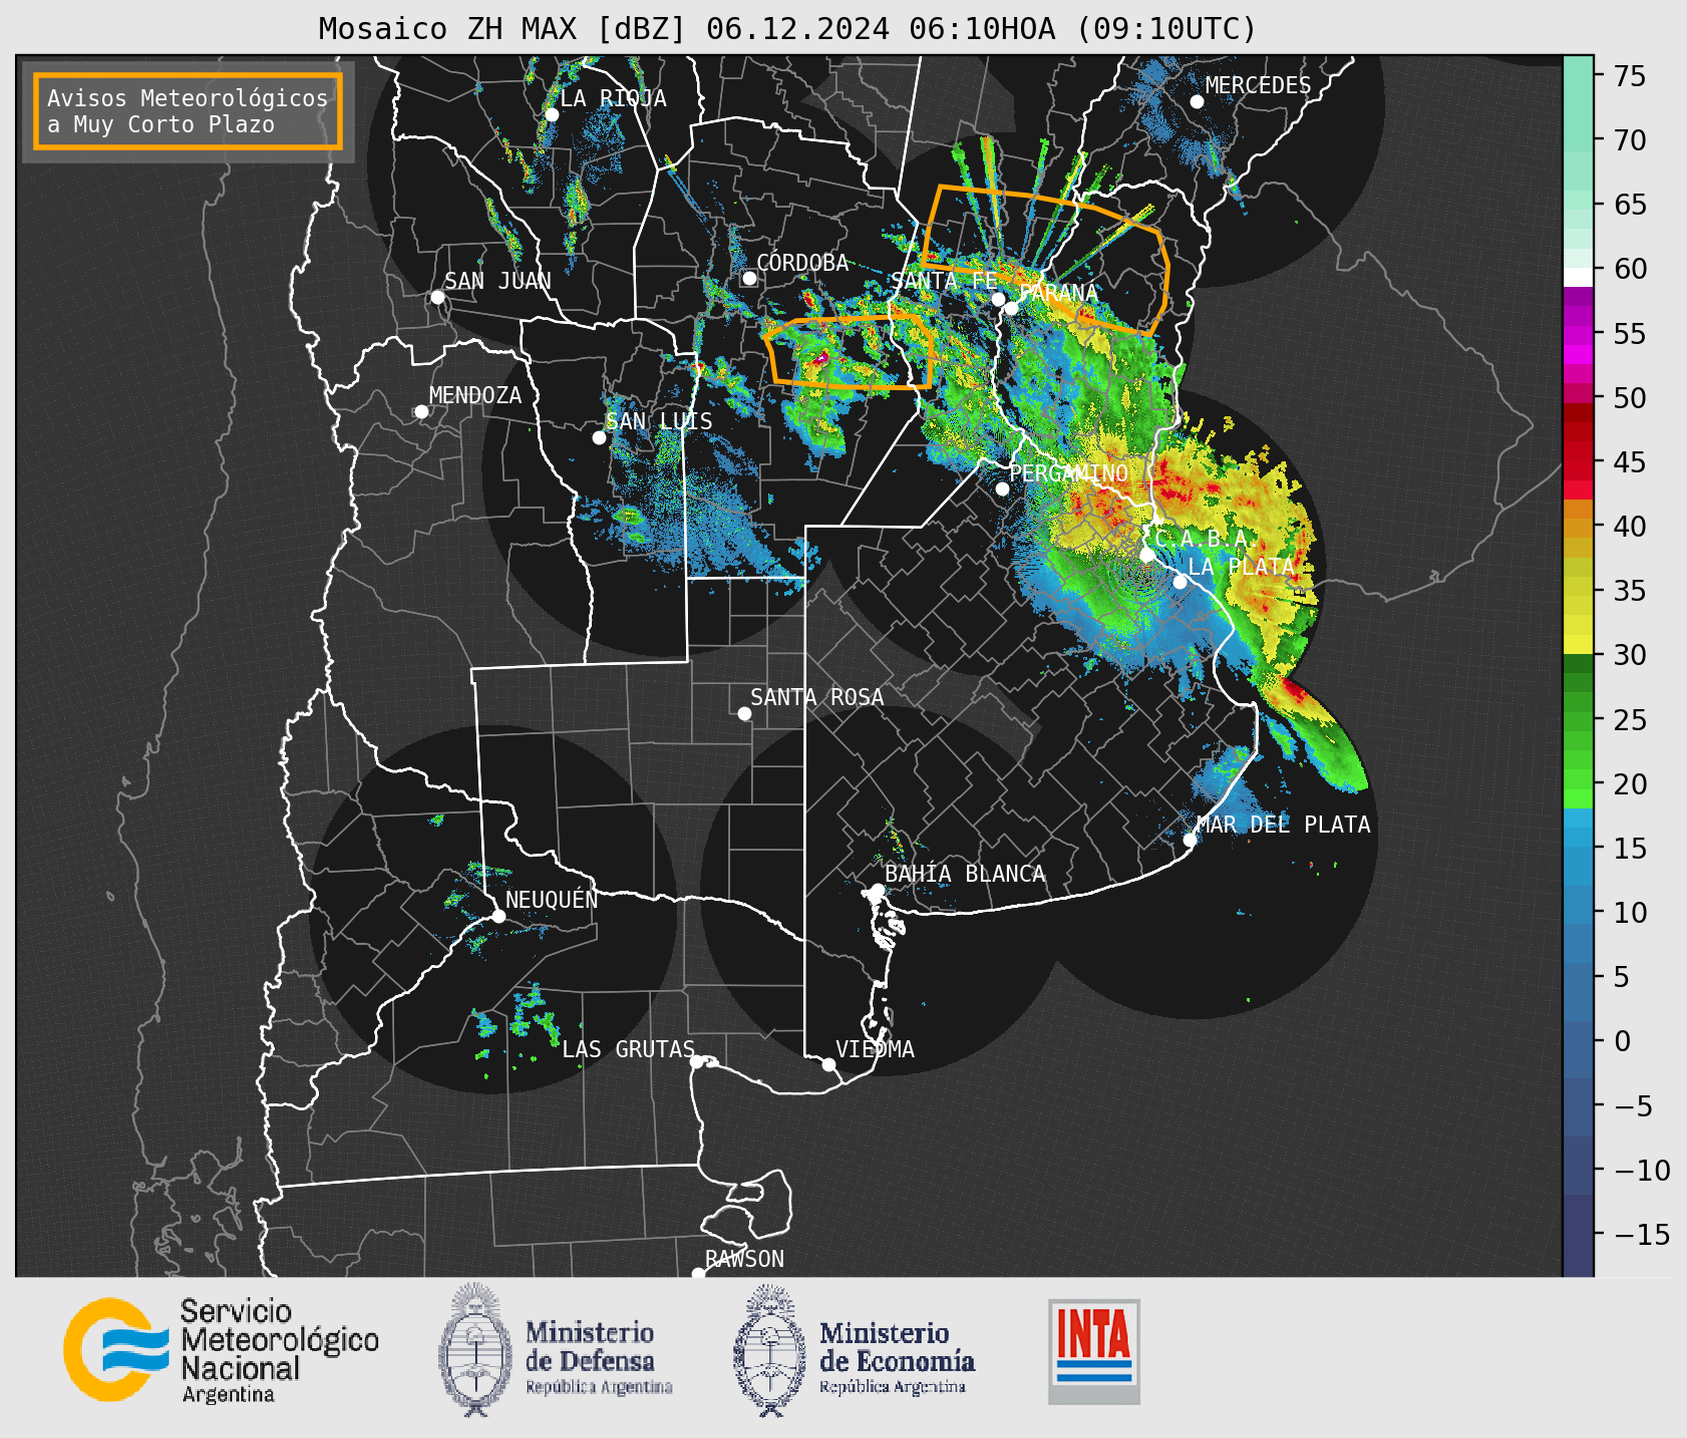Click the CÓRDOBA label

coord(802,262)
